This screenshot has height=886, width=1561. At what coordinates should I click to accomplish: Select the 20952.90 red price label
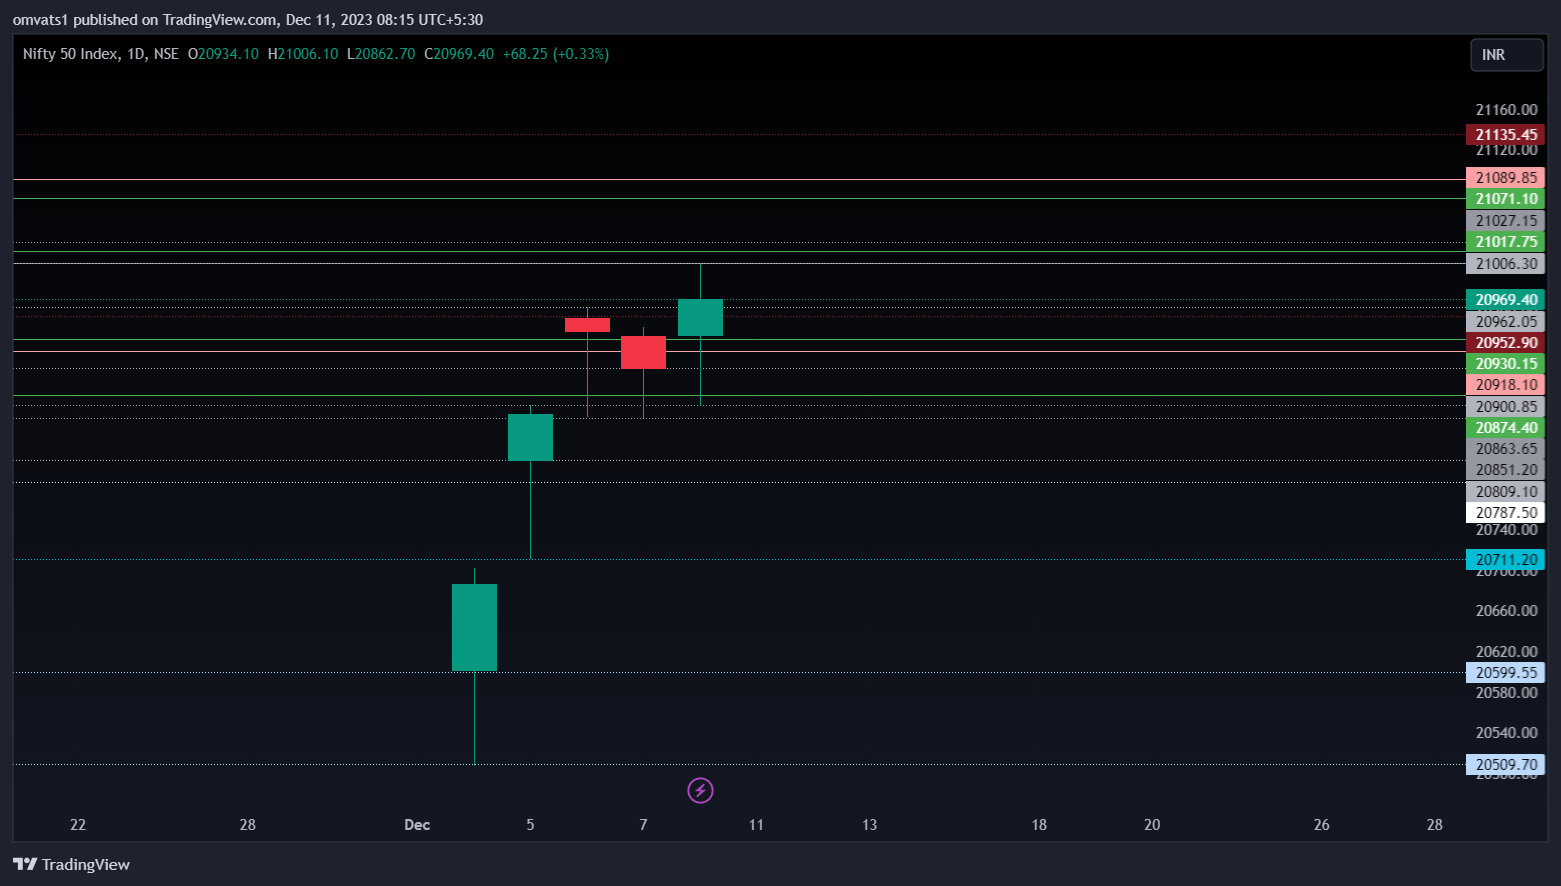1505,343
